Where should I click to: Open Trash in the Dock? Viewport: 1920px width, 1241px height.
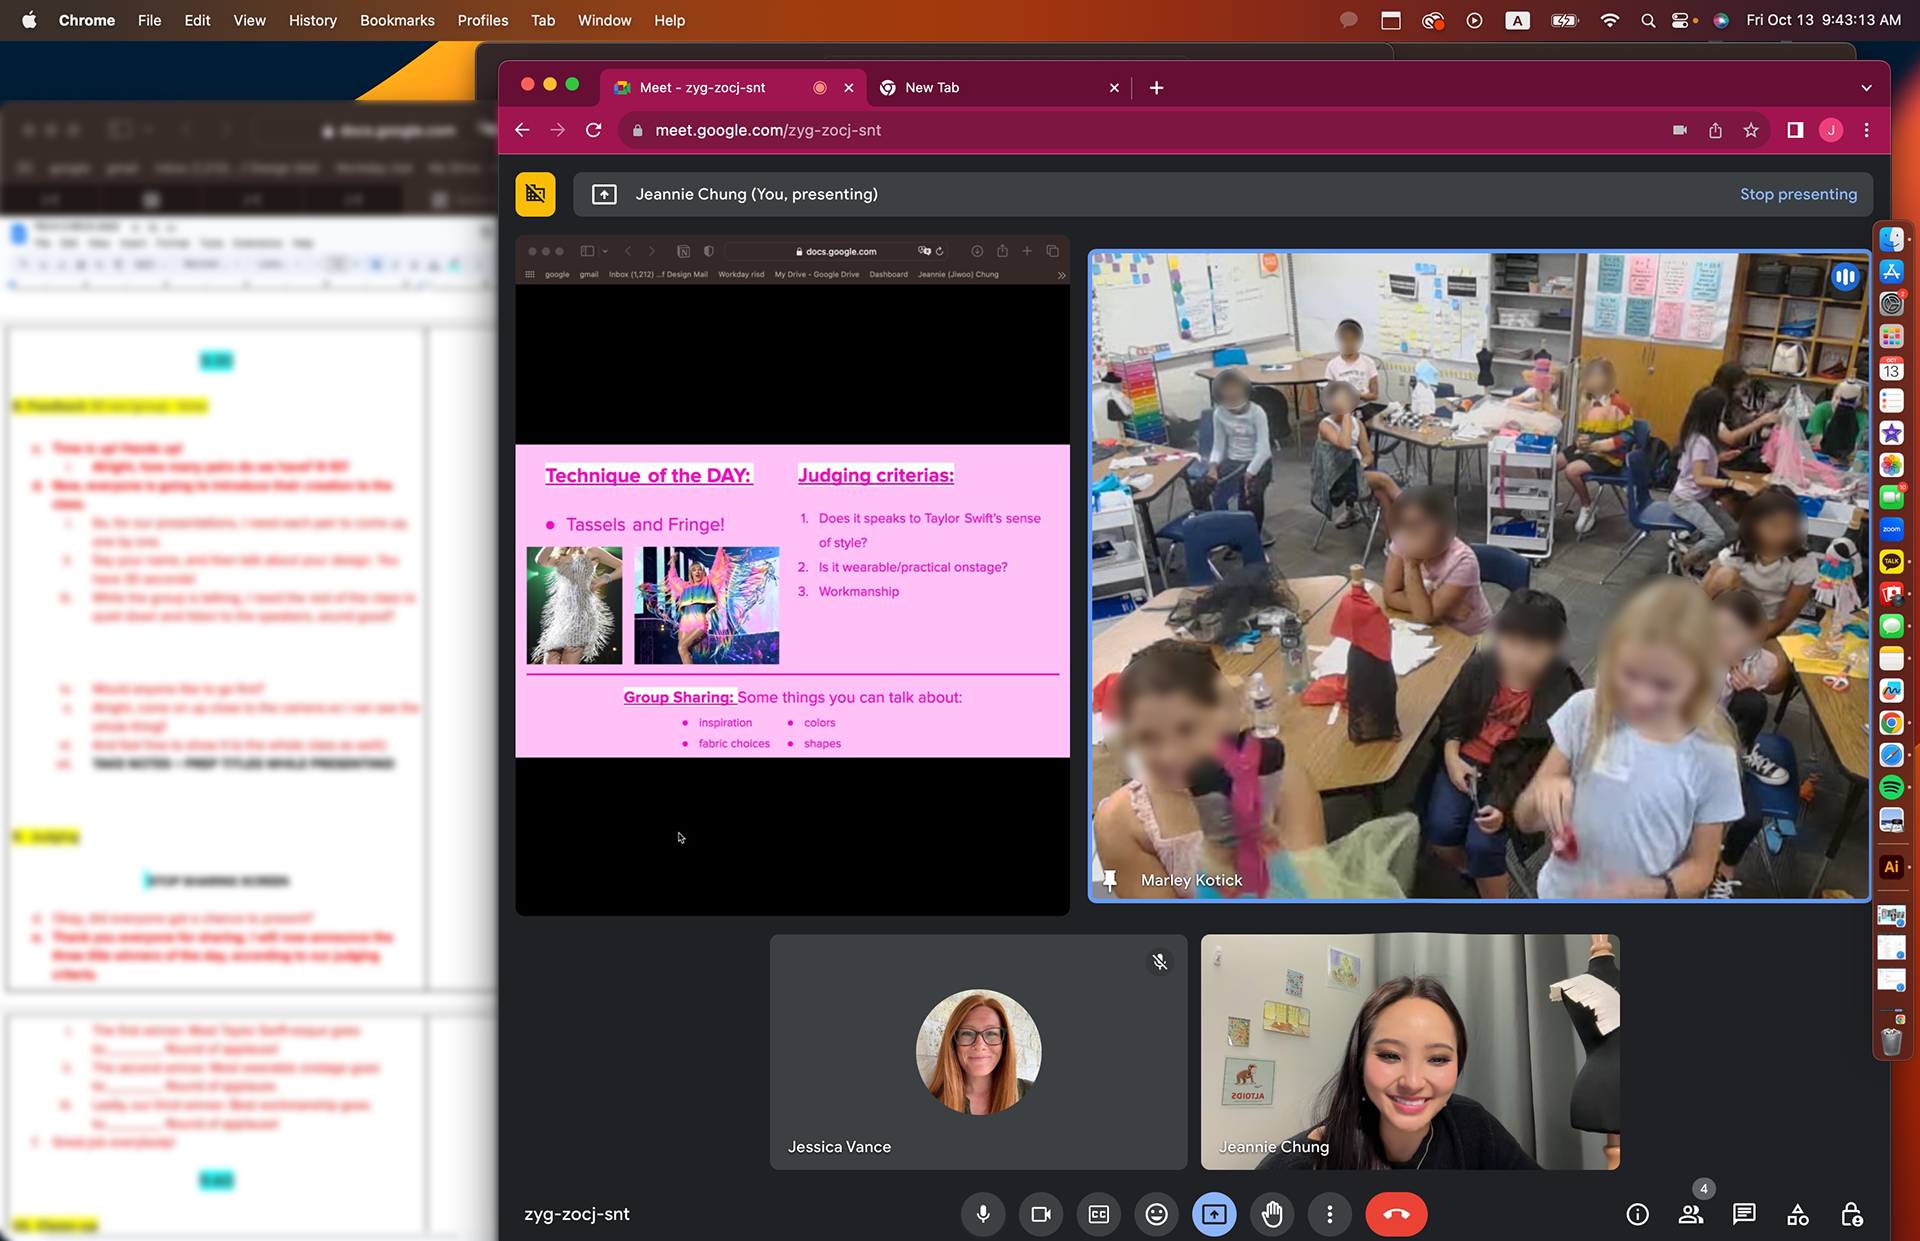tap(1891, 1041)
